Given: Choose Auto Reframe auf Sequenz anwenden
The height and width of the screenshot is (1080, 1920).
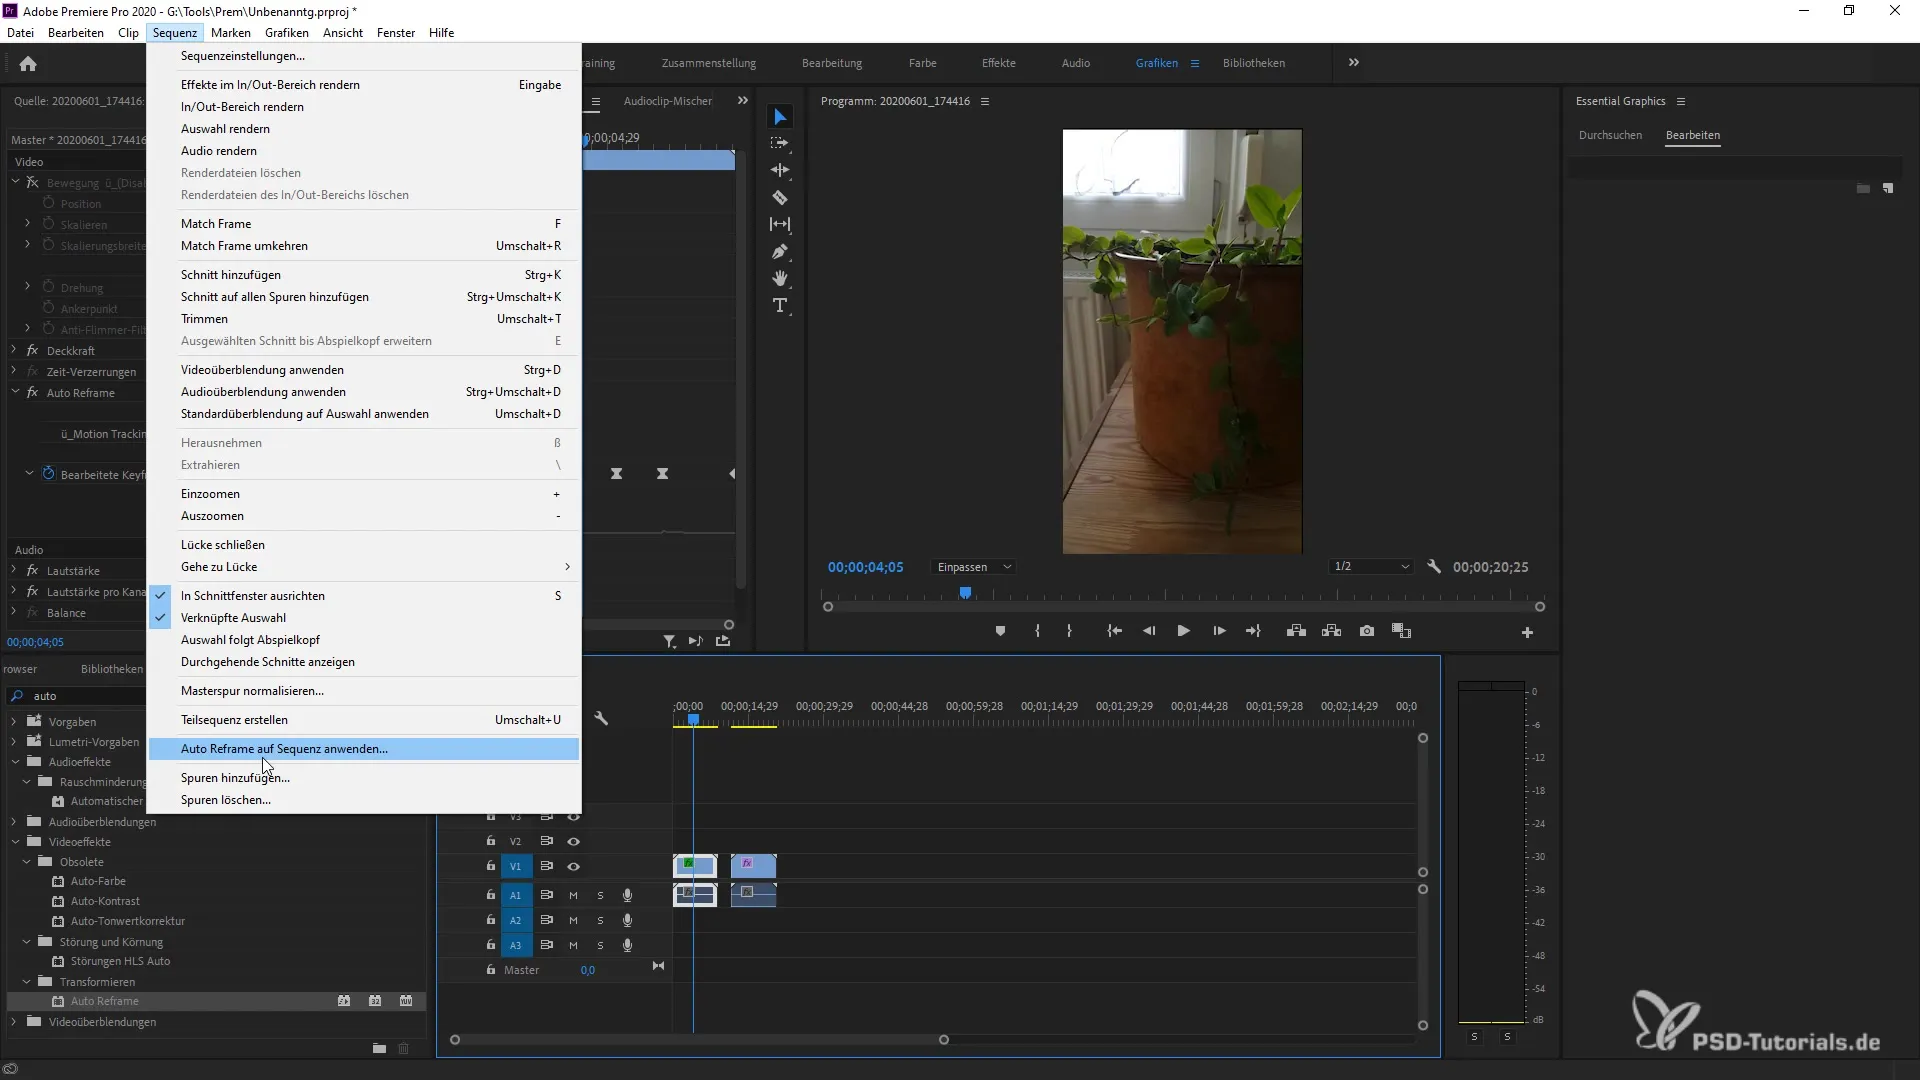Looking at the screenshot, I should (x=365, y=749).
